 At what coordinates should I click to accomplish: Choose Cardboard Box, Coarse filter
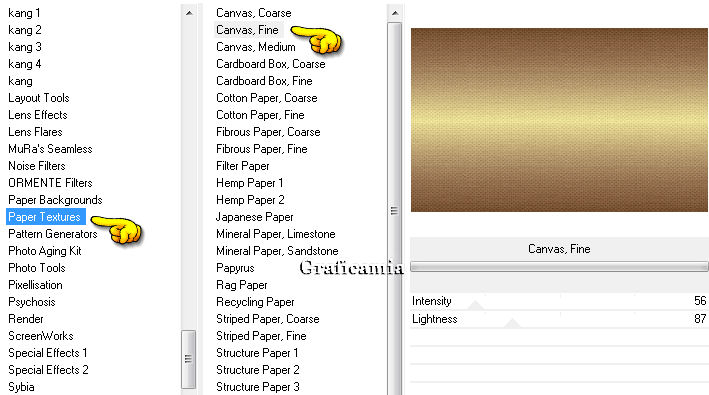pos(271,64)
